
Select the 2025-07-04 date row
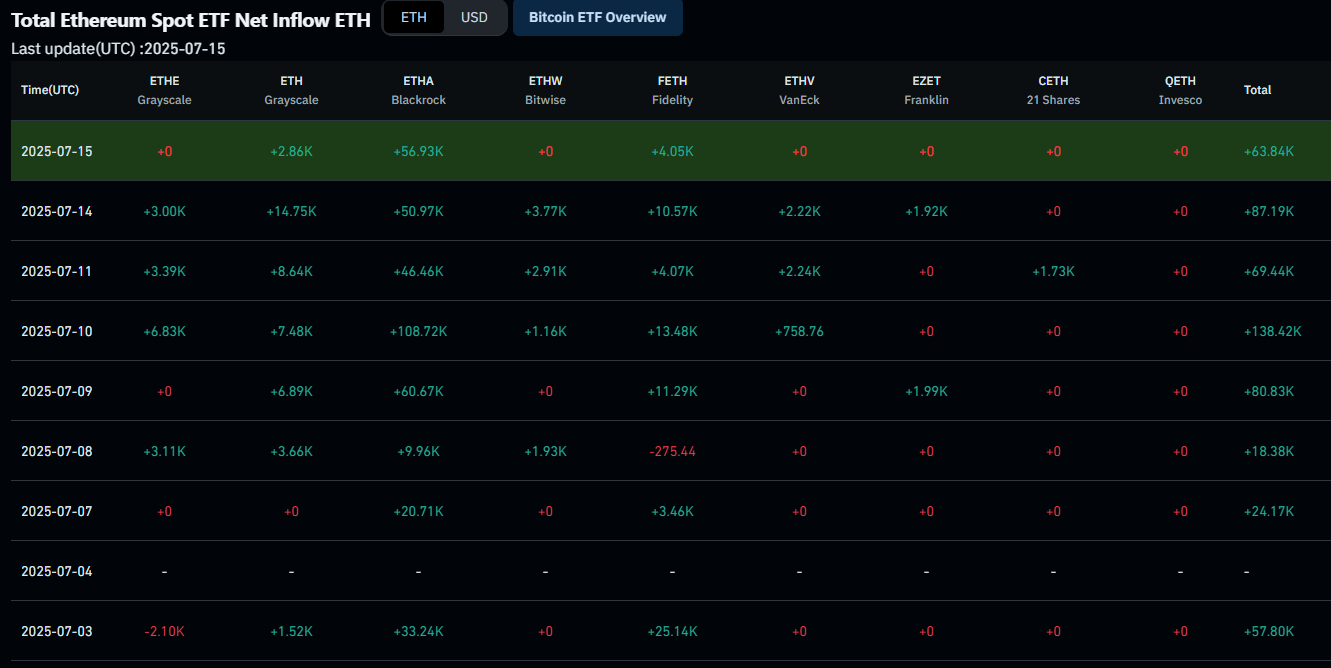pos(56,571)
